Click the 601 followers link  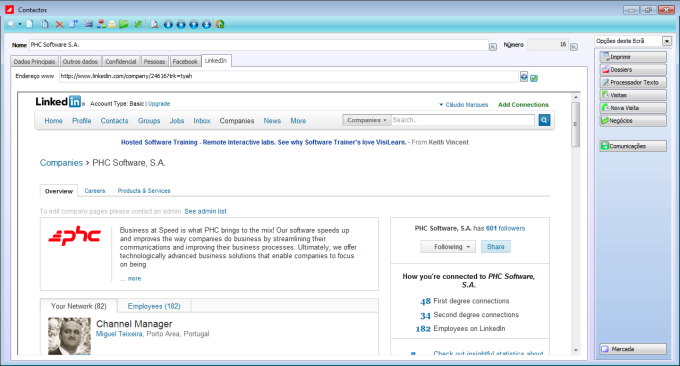click(505, 228)
